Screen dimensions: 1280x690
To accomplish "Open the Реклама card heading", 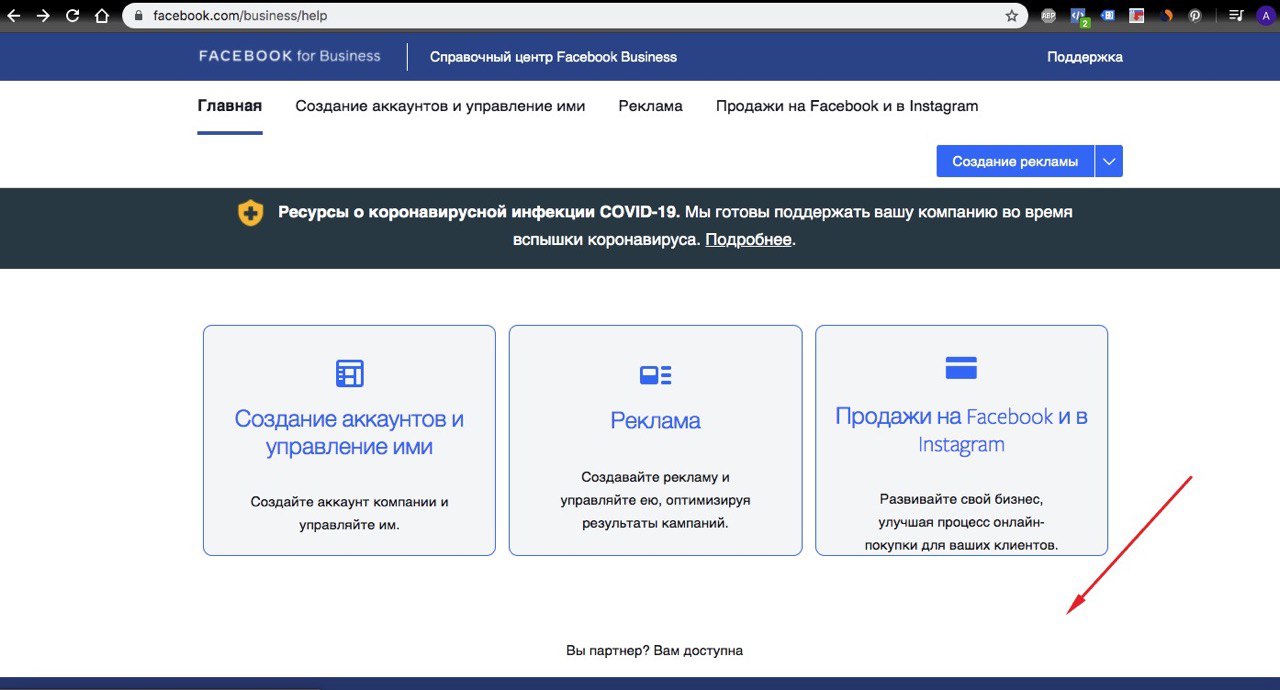I will [655, 421].
